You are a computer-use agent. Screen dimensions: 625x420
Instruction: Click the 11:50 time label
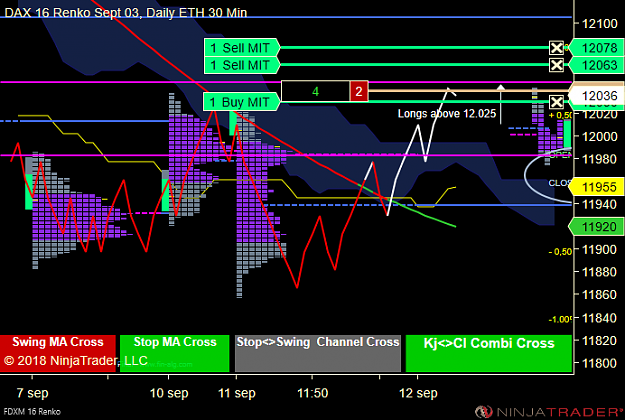pyautogui.click(x=312, y=393)
